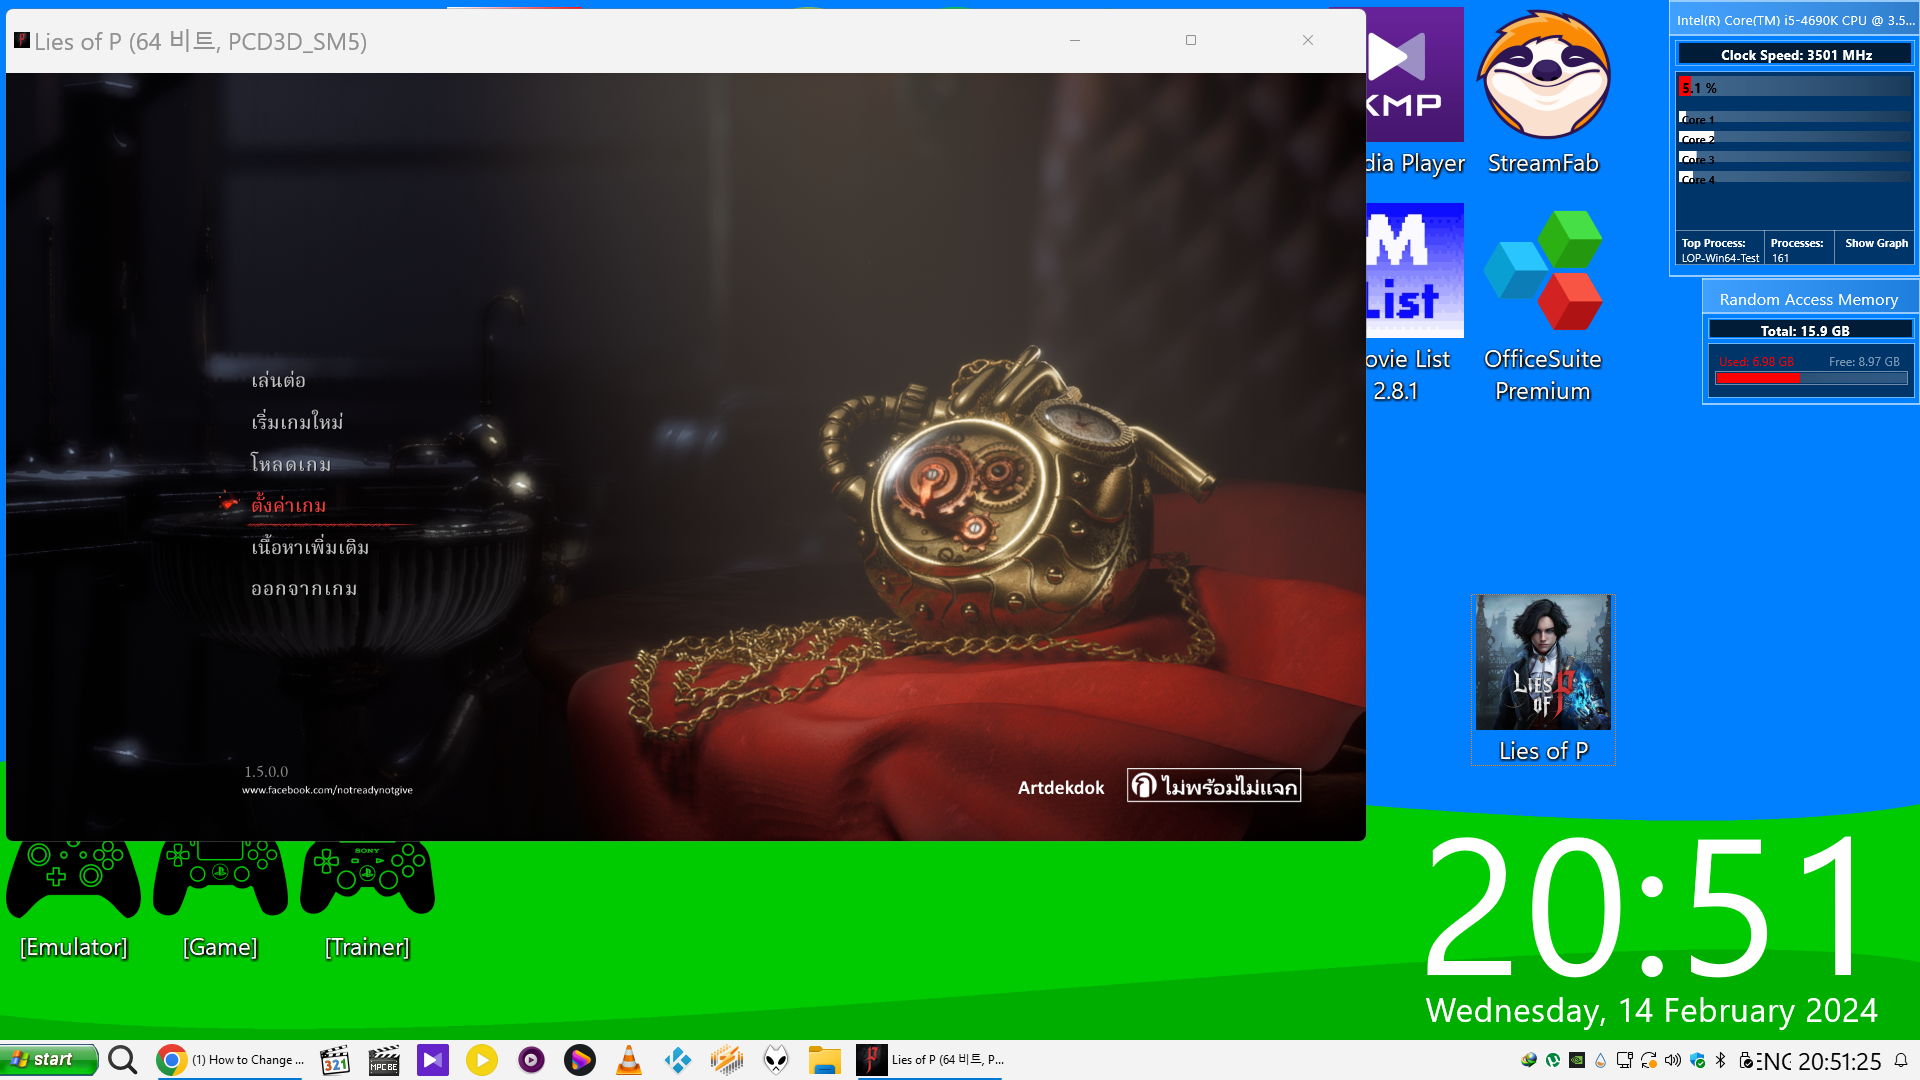Click the water-drop tray icon
Screen dimensions: 1920x1080
[x=1601, y=1060]
